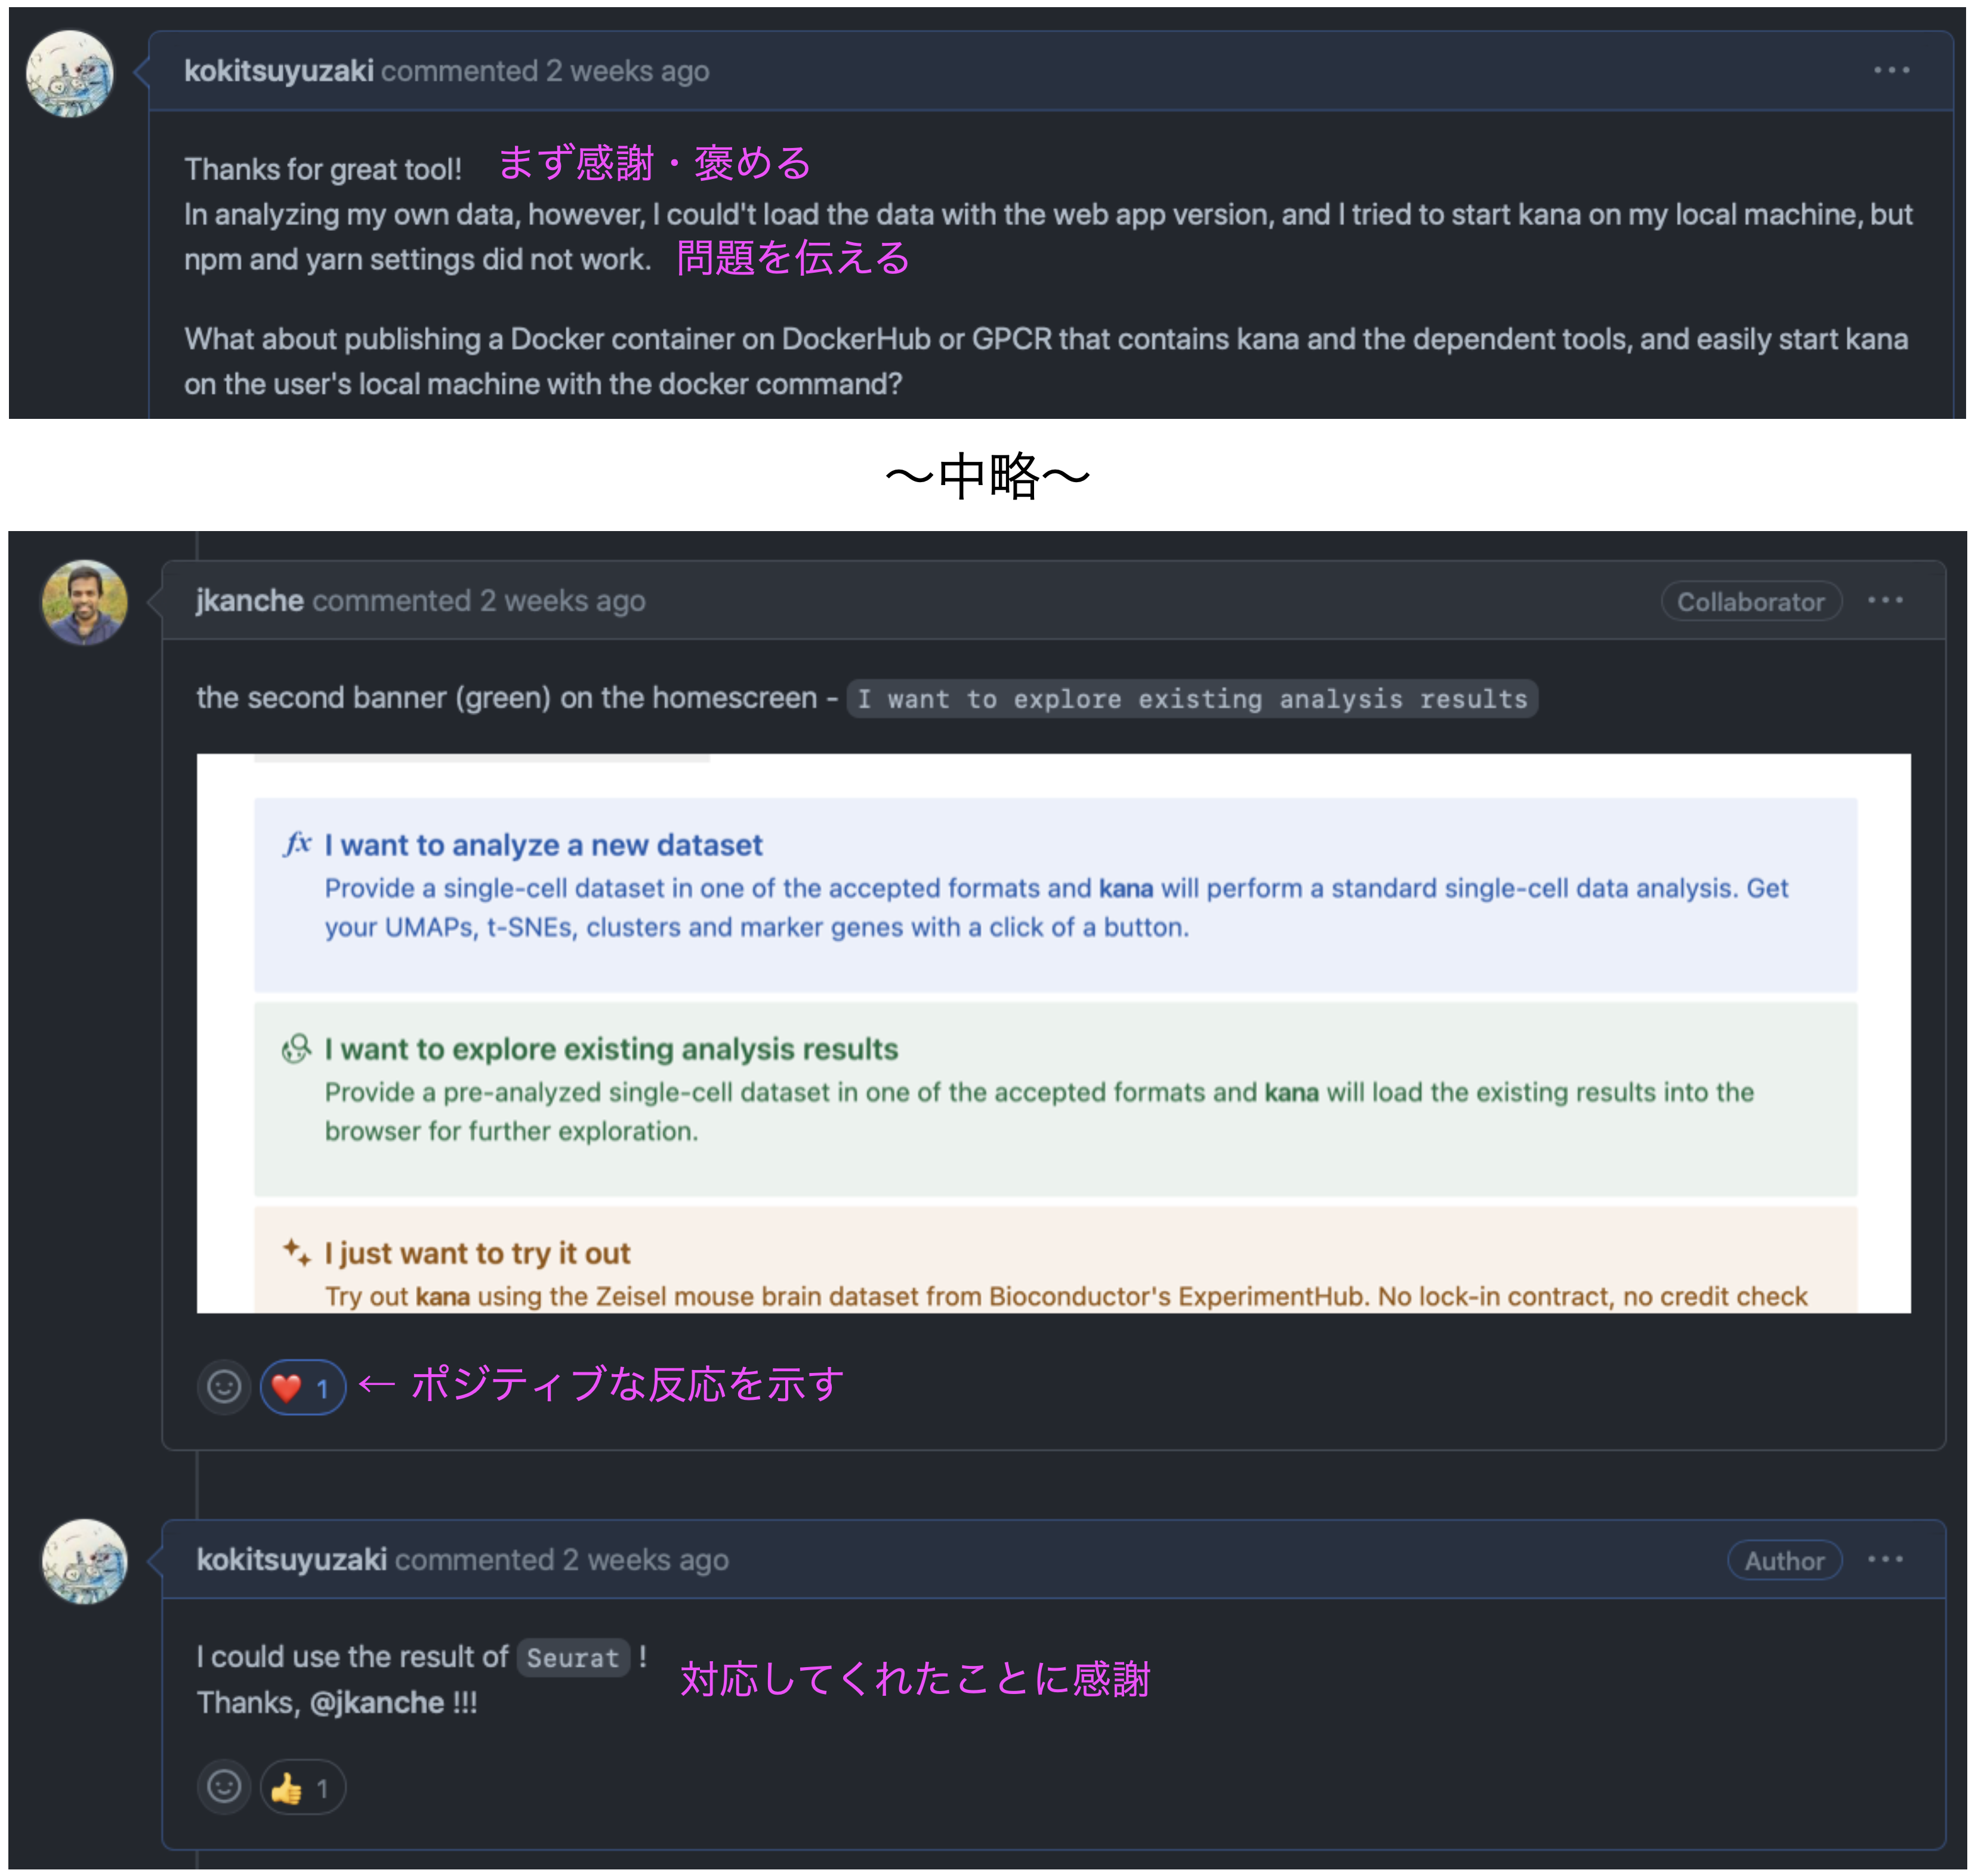1981x1876 pixels.
Task: Open jkanche's comment timestamp 2 weeks ago
Action: [563, 601]
